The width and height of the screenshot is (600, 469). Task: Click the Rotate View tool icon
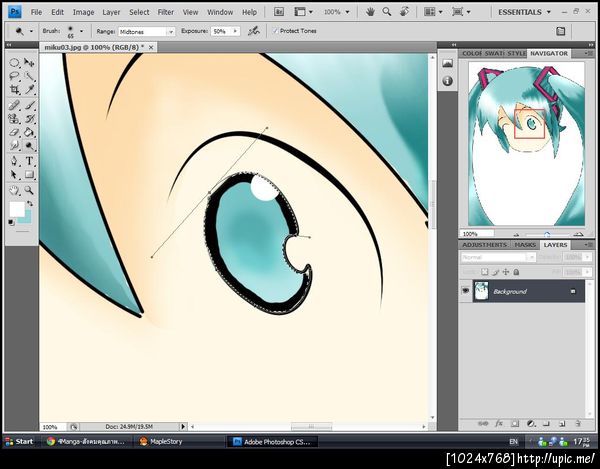point(404,12)
